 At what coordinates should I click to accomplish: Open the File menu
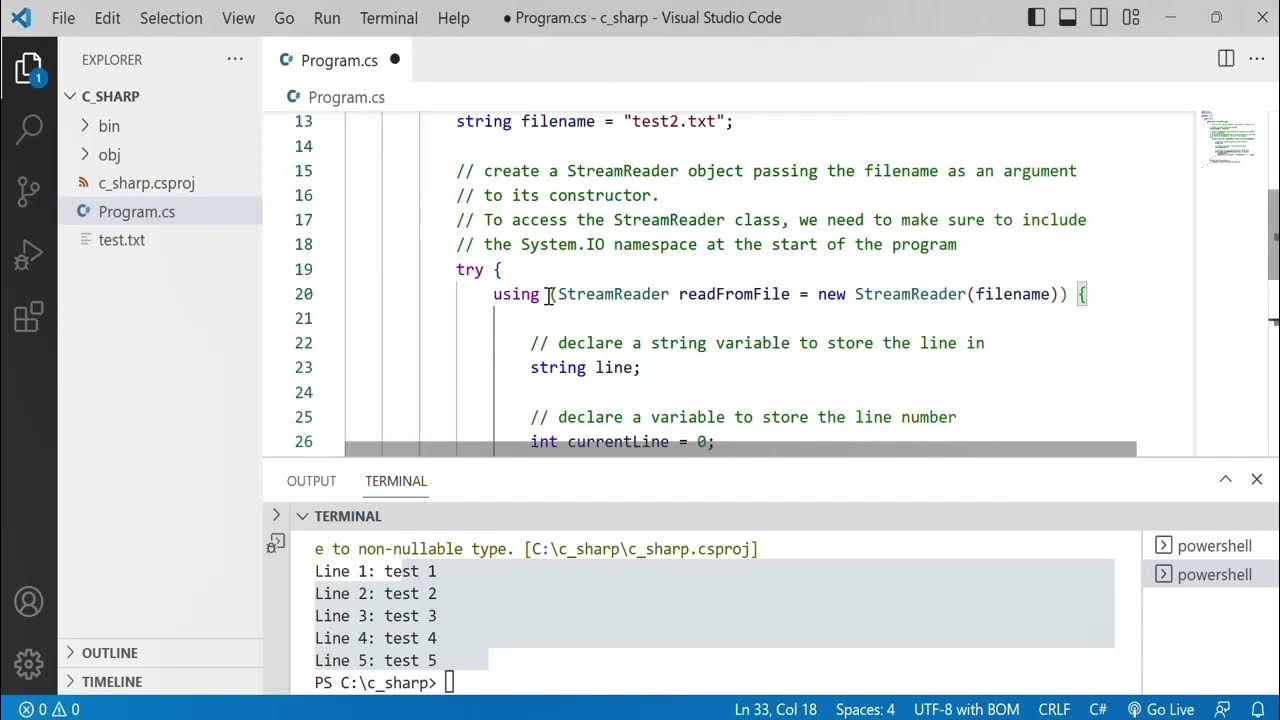click(x=63, y=17)
